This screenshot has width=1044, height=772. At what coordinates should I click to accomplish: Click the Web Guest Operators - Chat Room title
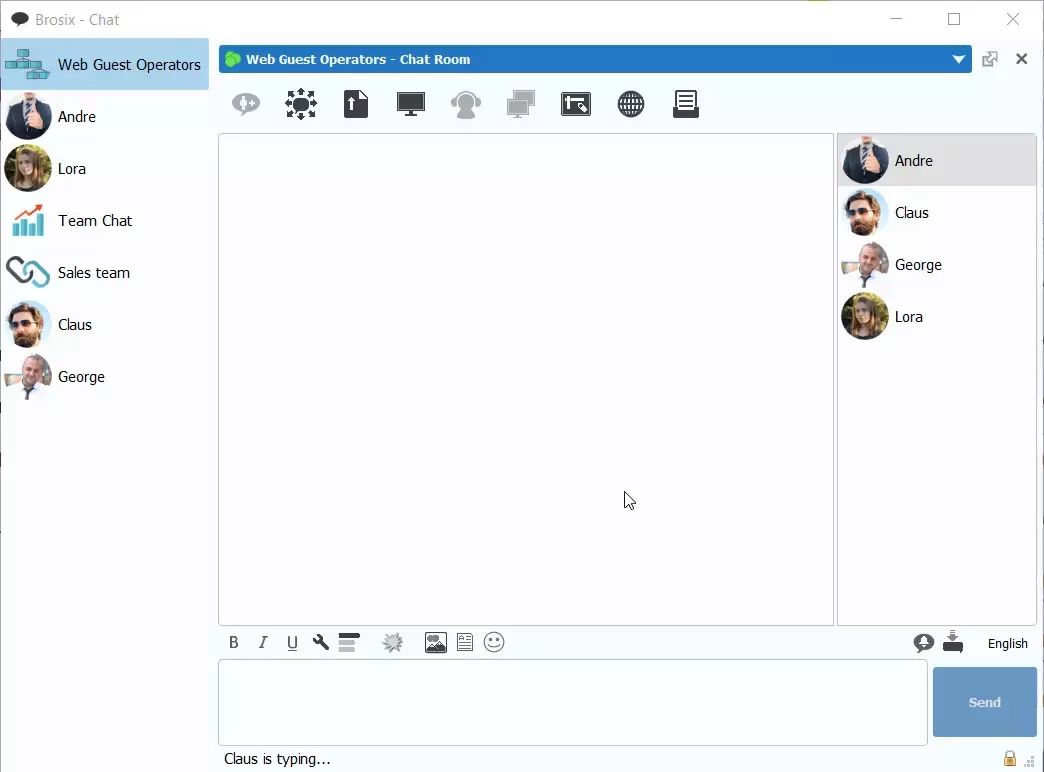click(358, 59)
